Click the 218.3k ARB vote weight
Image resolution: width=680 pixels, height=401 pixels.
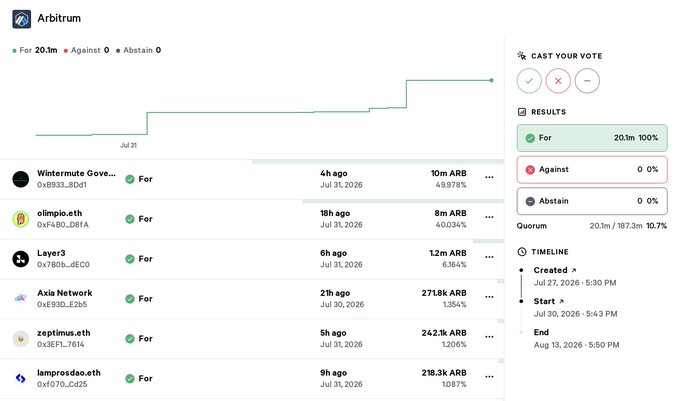point(444,372)
